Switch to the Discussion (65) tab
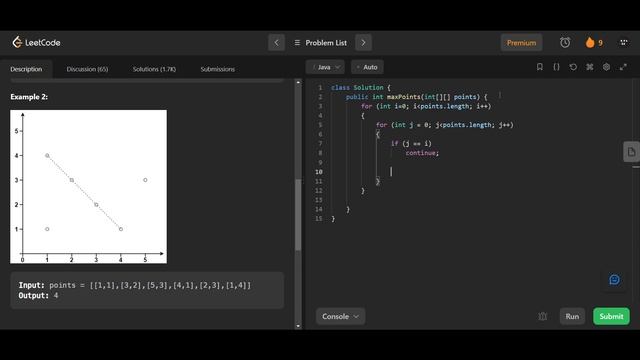The image size is (640, 360). (x=87, y=69)
